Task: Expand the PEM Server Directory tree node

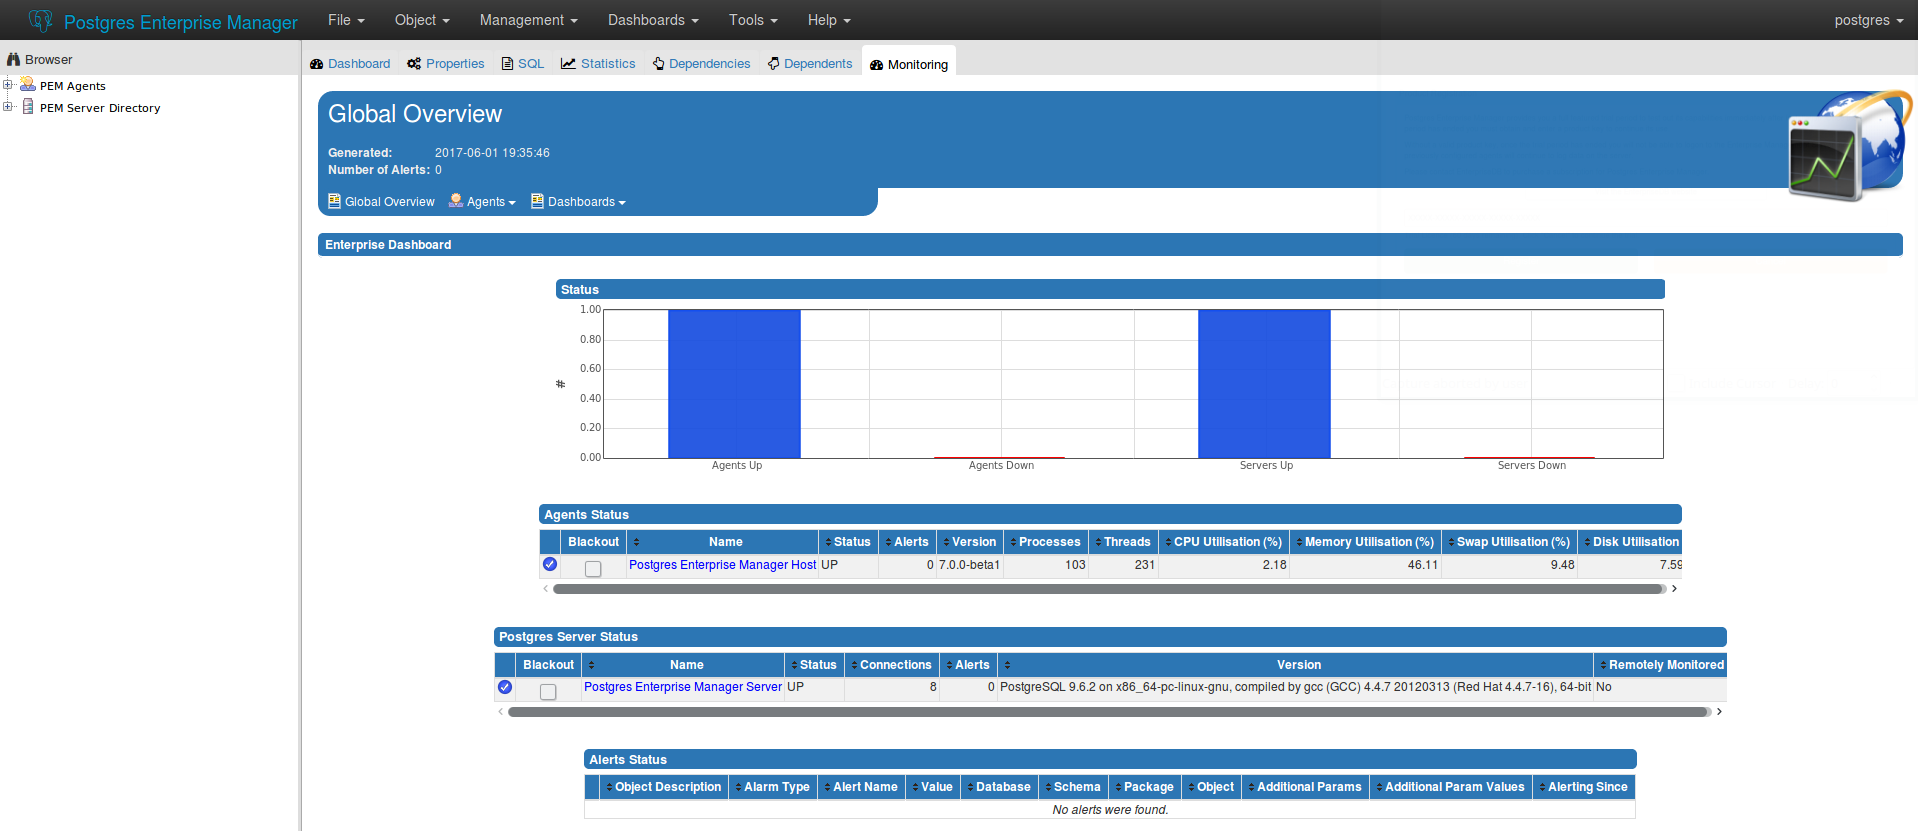Action: tap(8, 107)
